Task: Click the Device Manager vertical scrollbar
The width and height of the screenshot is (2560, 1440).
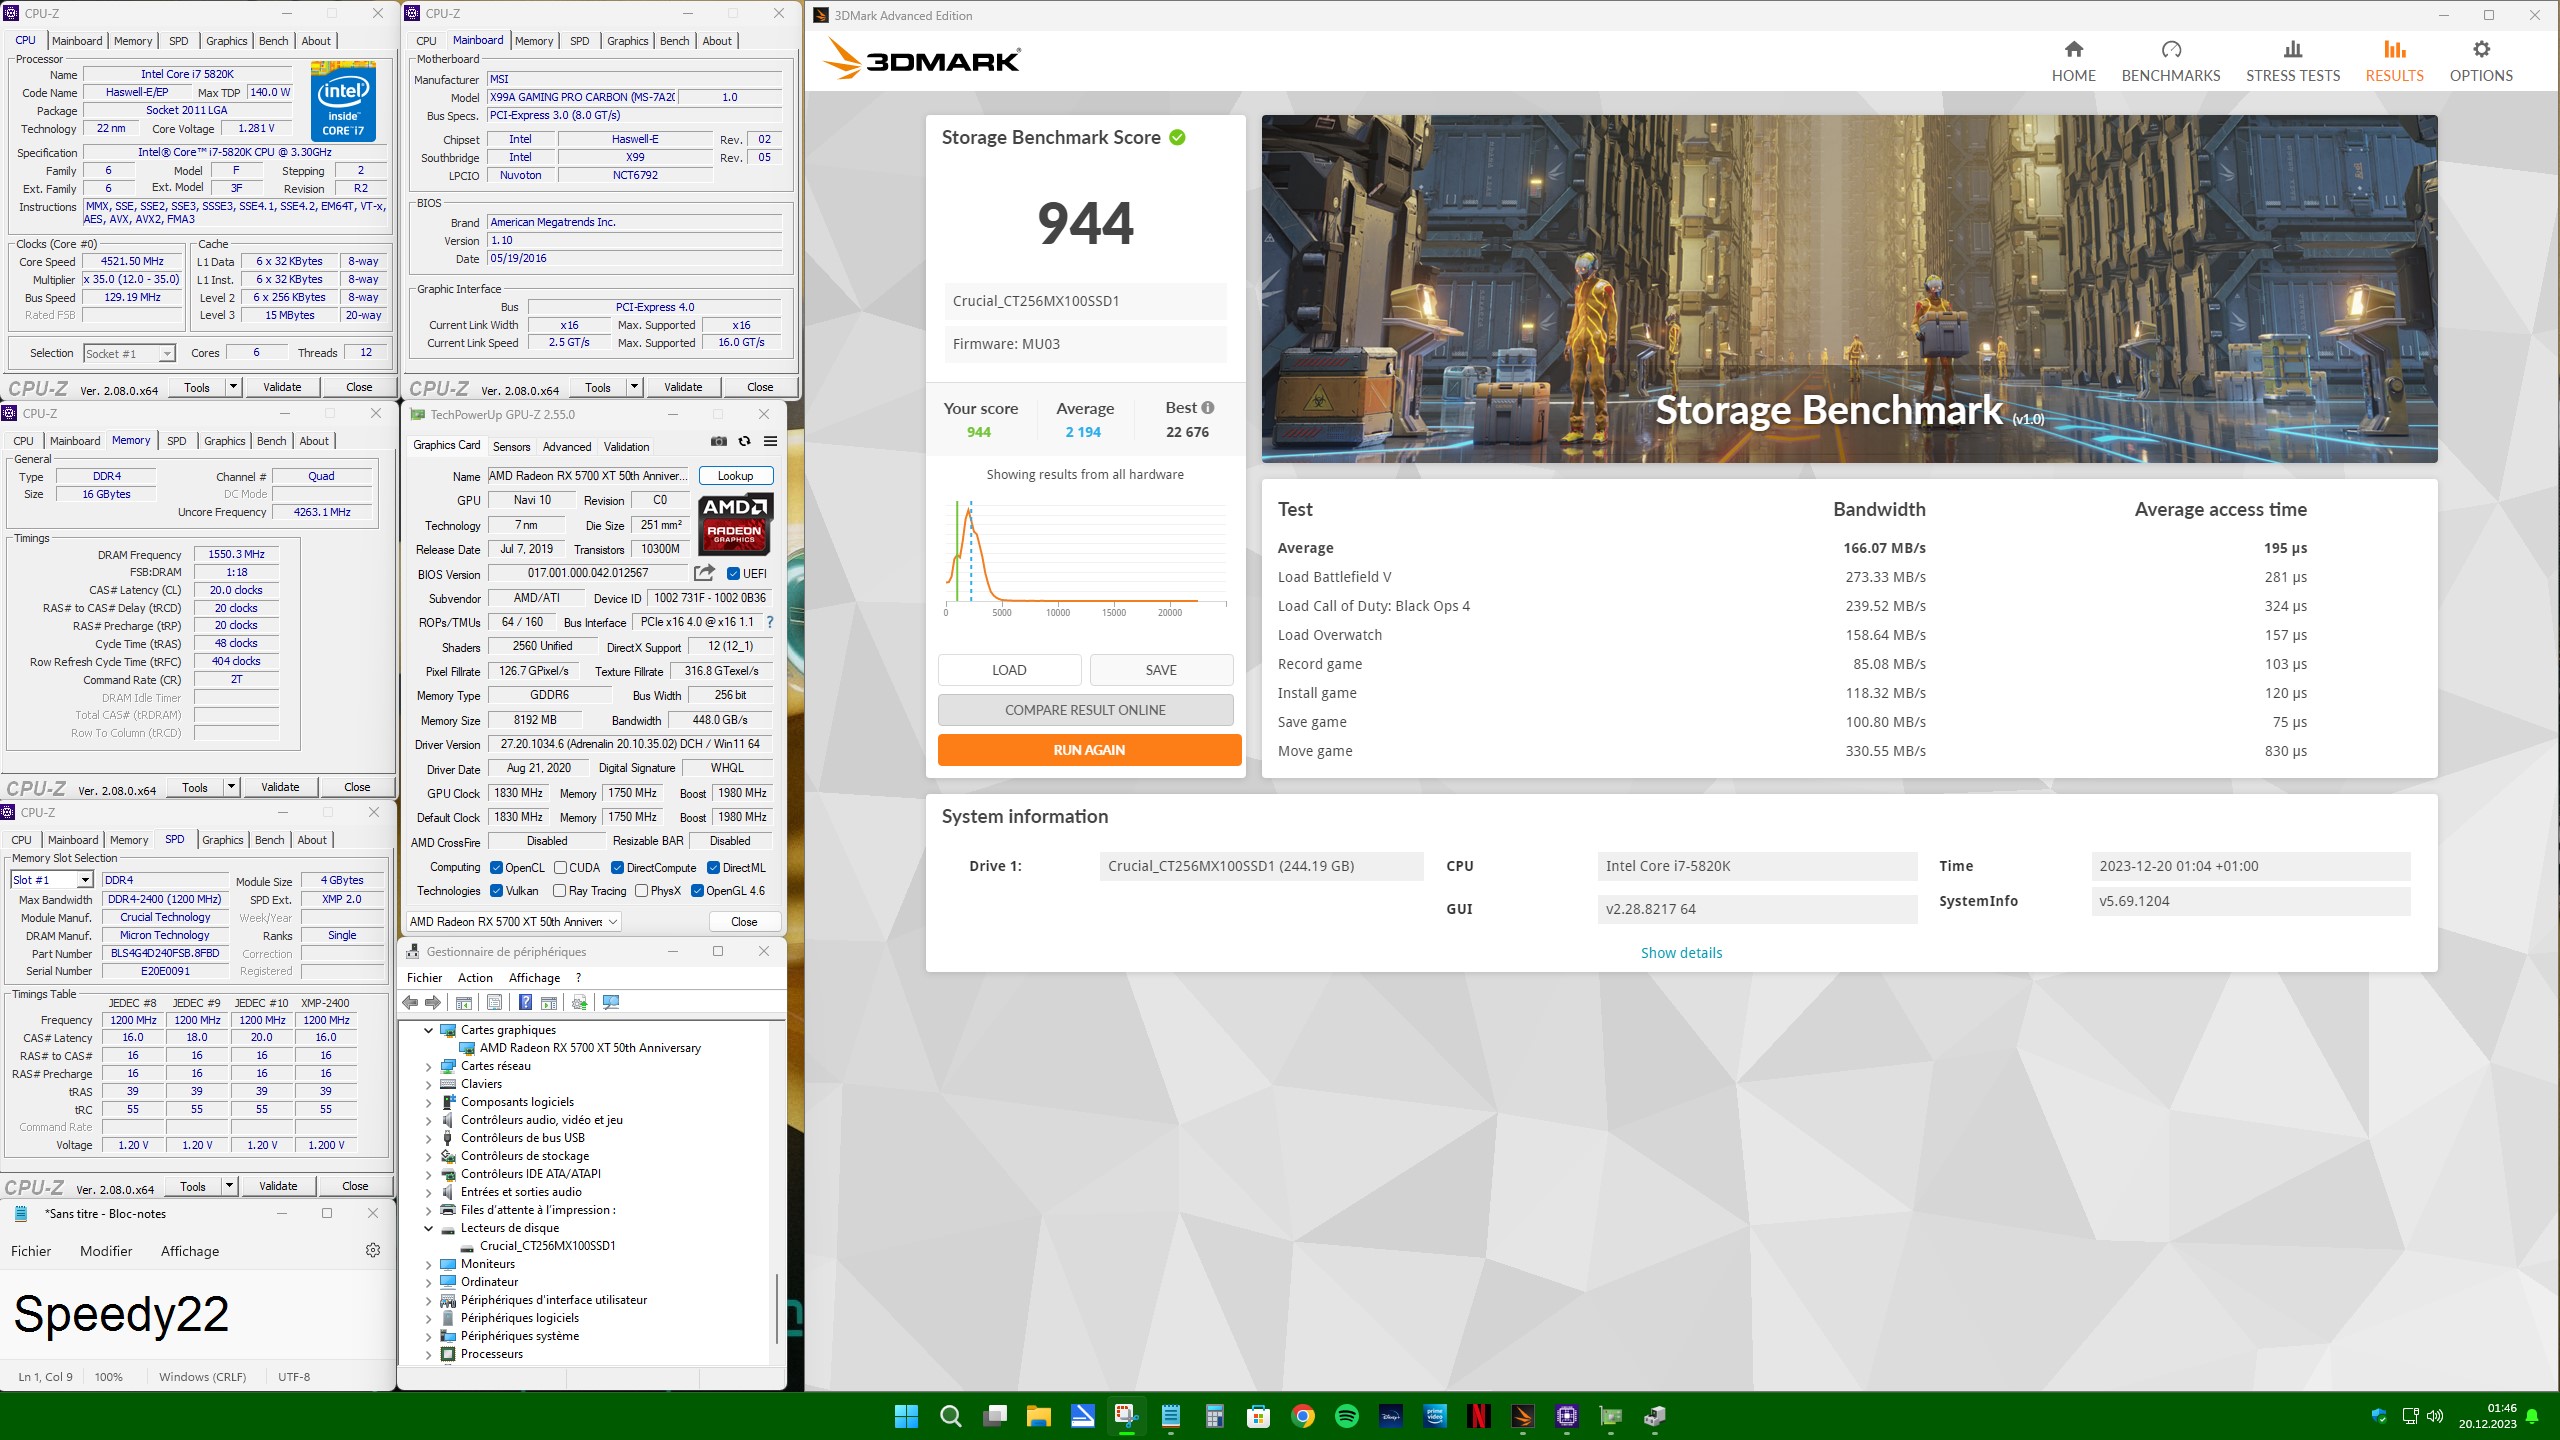Action: [776, 1308]
